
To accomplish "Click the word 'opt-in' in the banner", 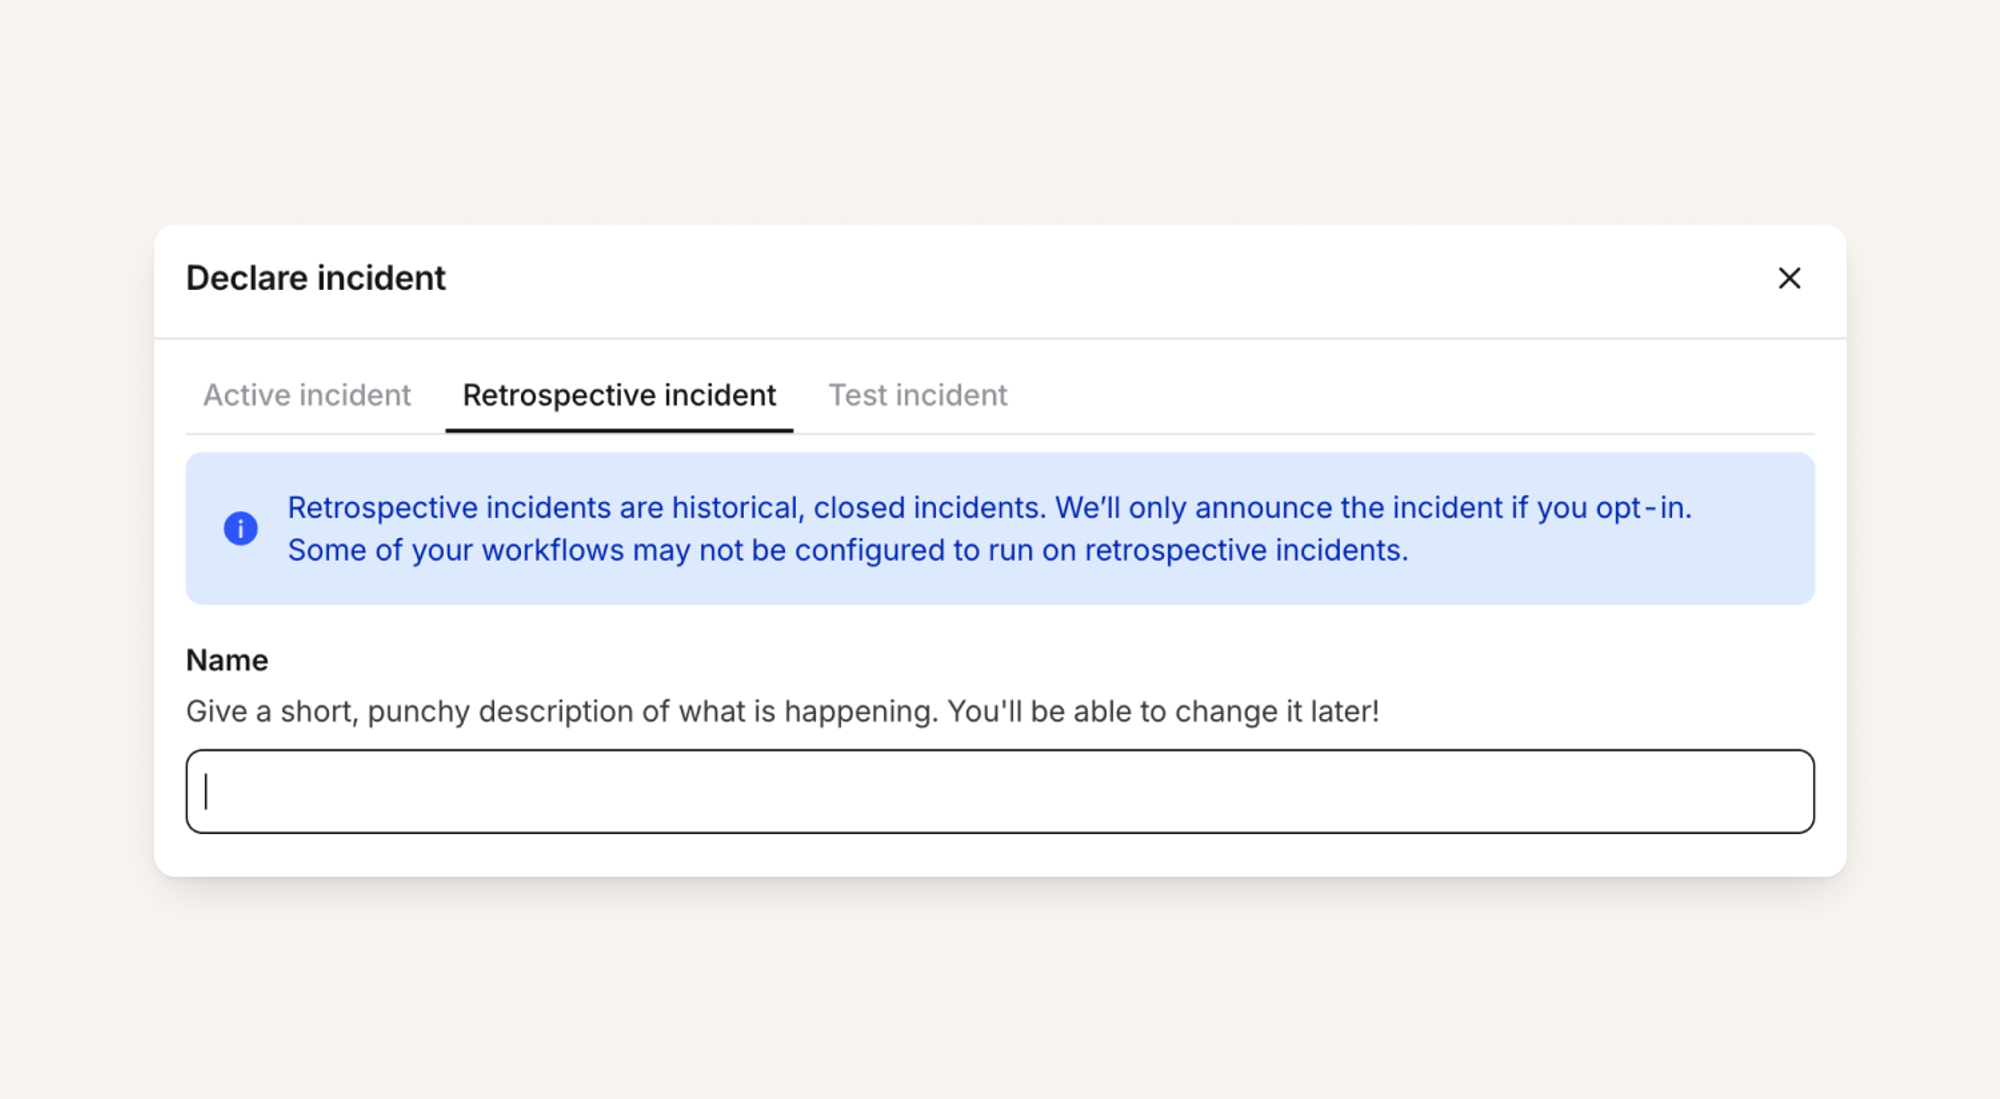I will point(1642,508).
